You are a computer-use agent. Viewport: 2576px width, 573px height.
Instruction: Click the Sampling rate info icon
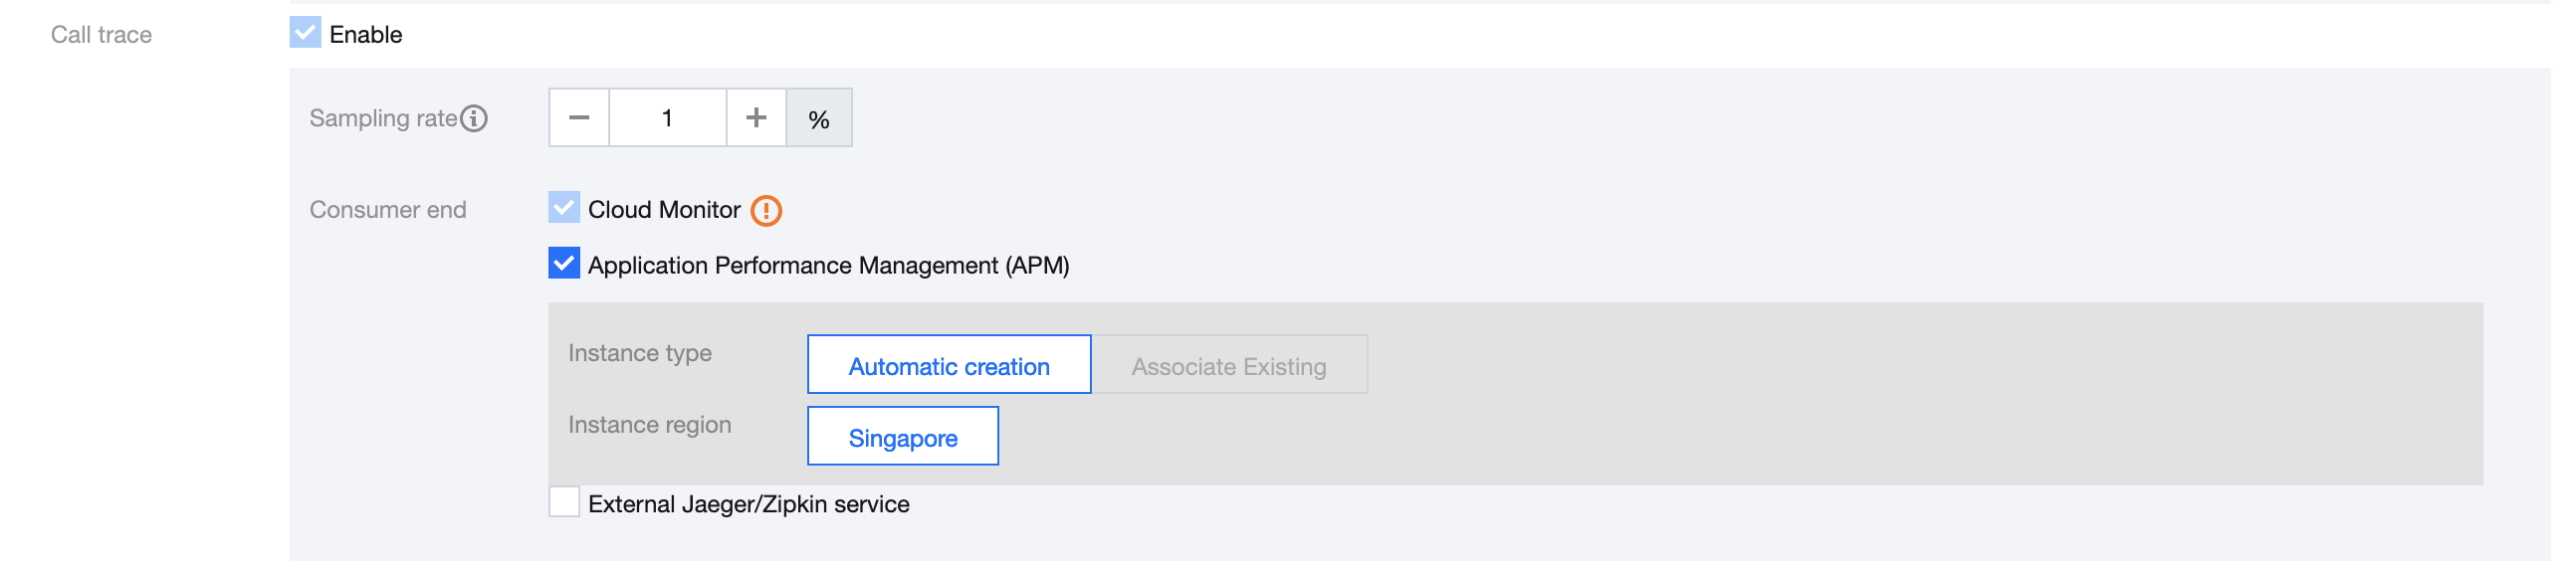pyautogui.click(x=475, y=119)
